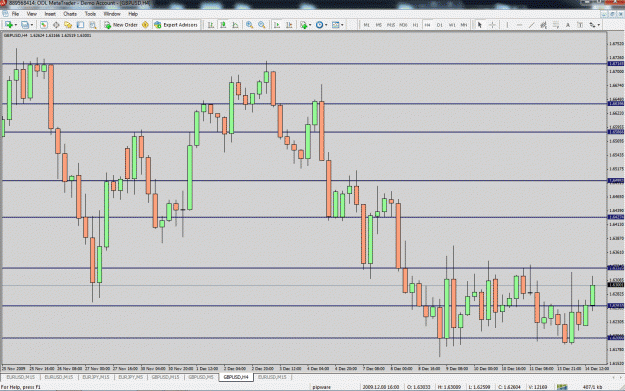Expand the New Chart dropdown arrow
Image resolution: width=625 pixels, height=391 pixels.
tap(16, 25)
